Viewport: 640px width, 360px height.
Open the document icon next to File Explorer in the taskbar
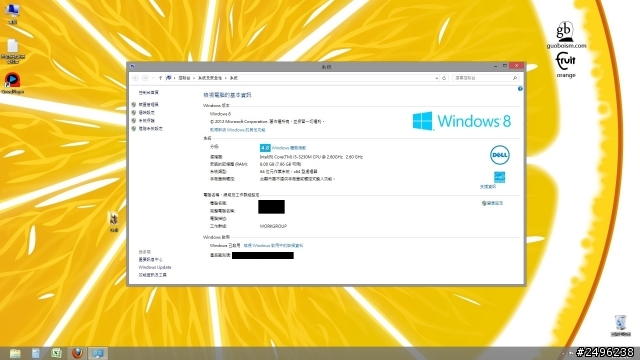click(x=36, y=353)
